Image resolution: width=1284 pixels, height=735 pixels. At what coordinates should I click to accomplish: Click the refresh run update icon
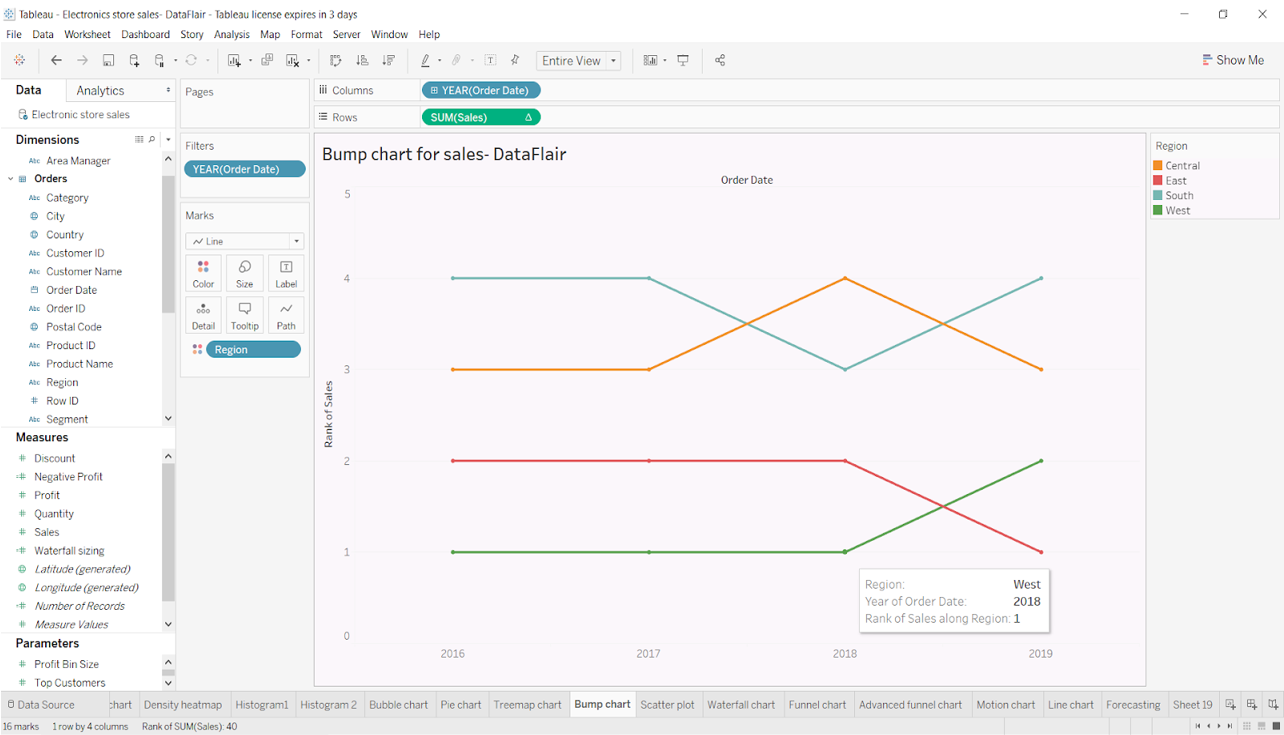[191, 60]
